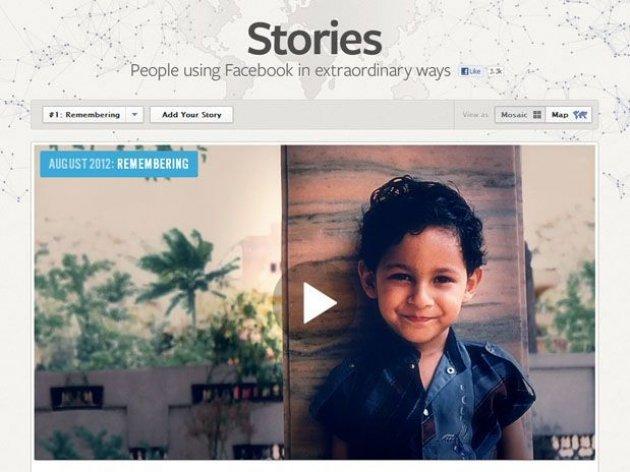This screenshot has height=472, width=630.
Task: Switch to Mosaic view
Action: 520,115
